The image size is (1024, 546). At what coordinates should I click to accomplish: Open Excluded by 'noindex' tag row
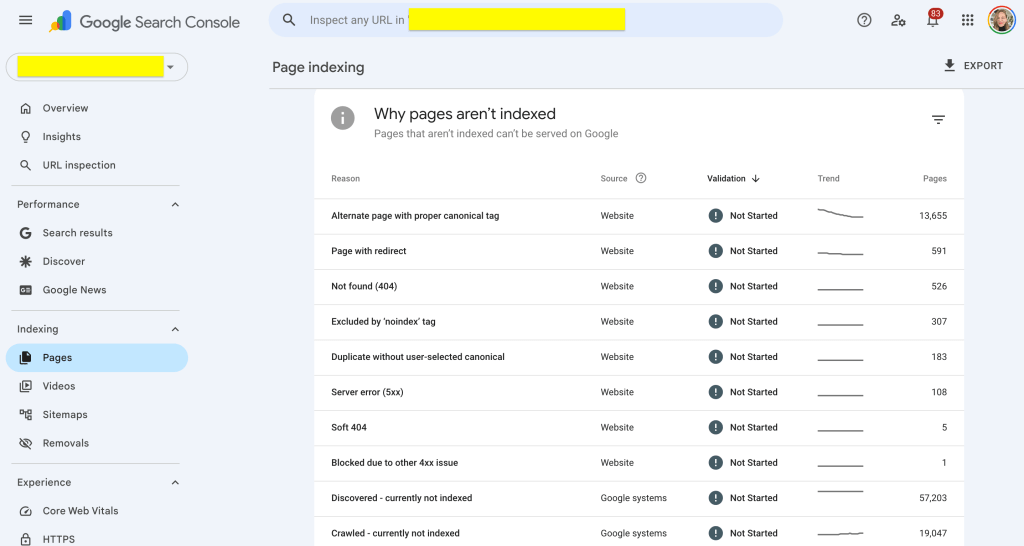click(639, 322)
